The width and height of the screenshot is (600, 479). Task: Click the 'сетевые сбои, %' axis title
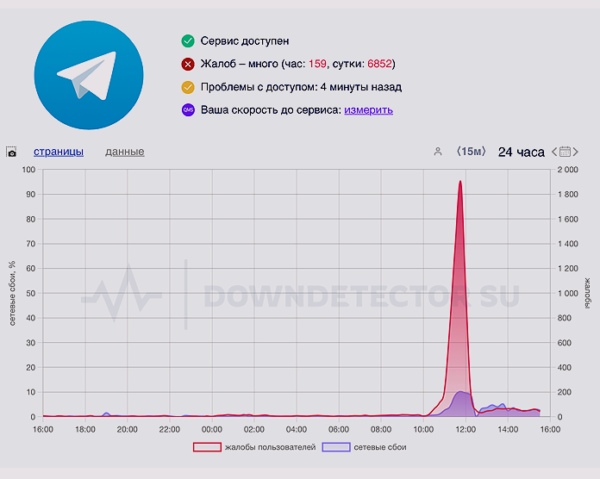coord(12,293)
